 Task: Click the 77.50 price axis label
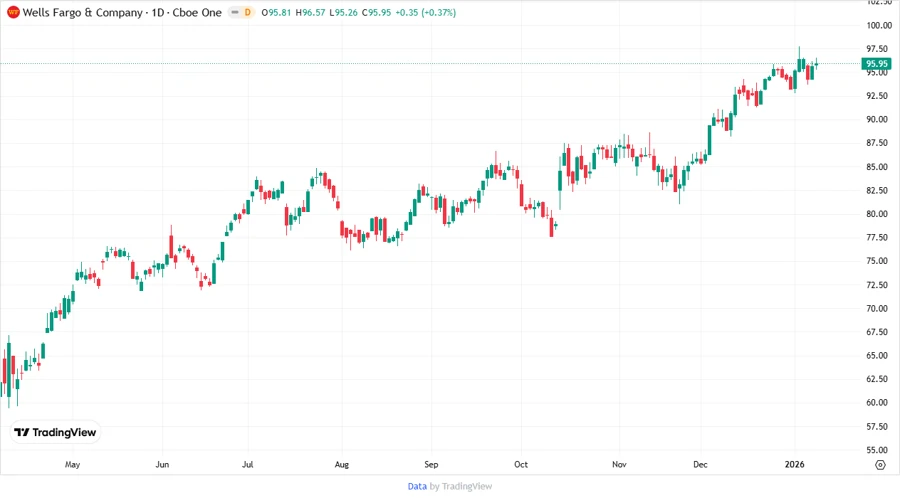click(x=877, y=238)
